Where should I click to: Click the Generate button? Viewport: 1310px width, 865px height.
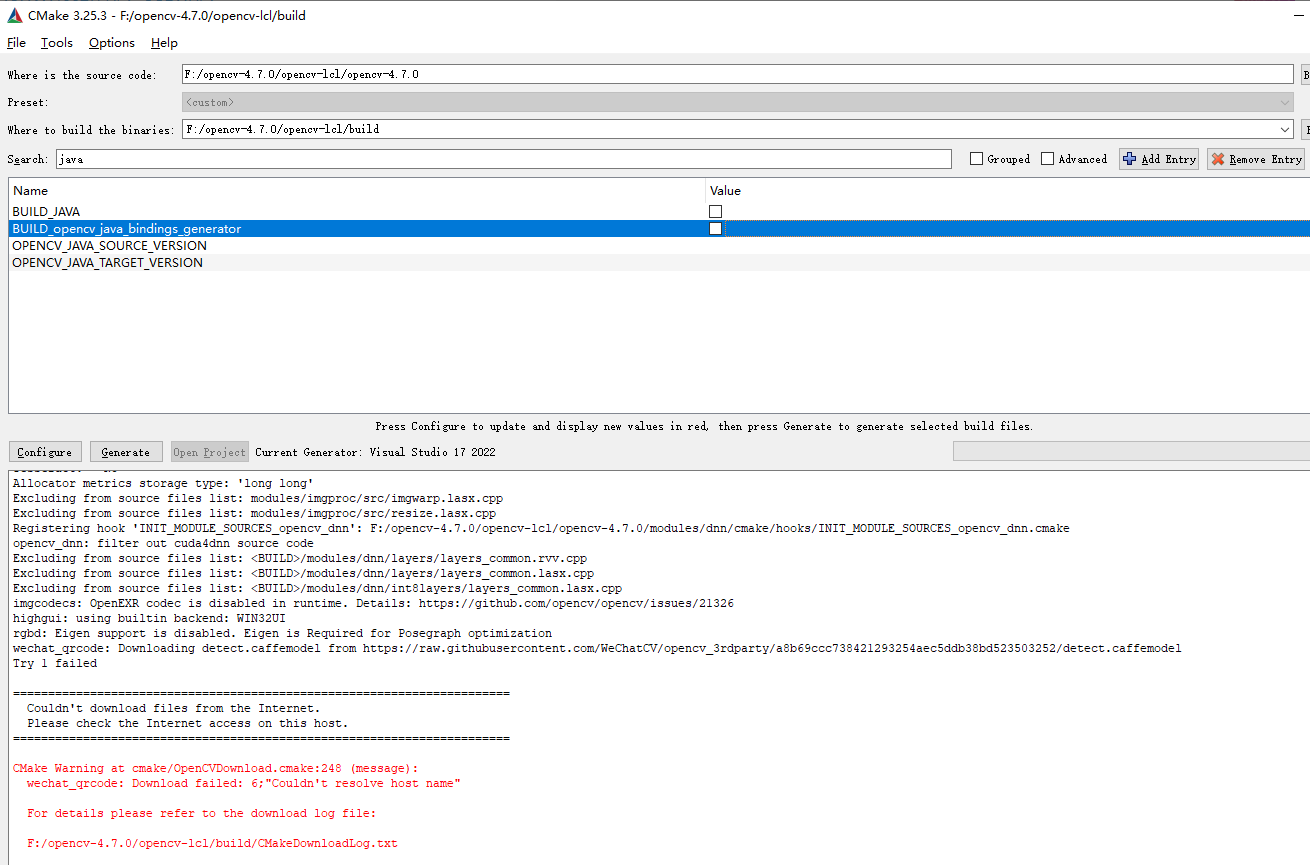[125, 451]
